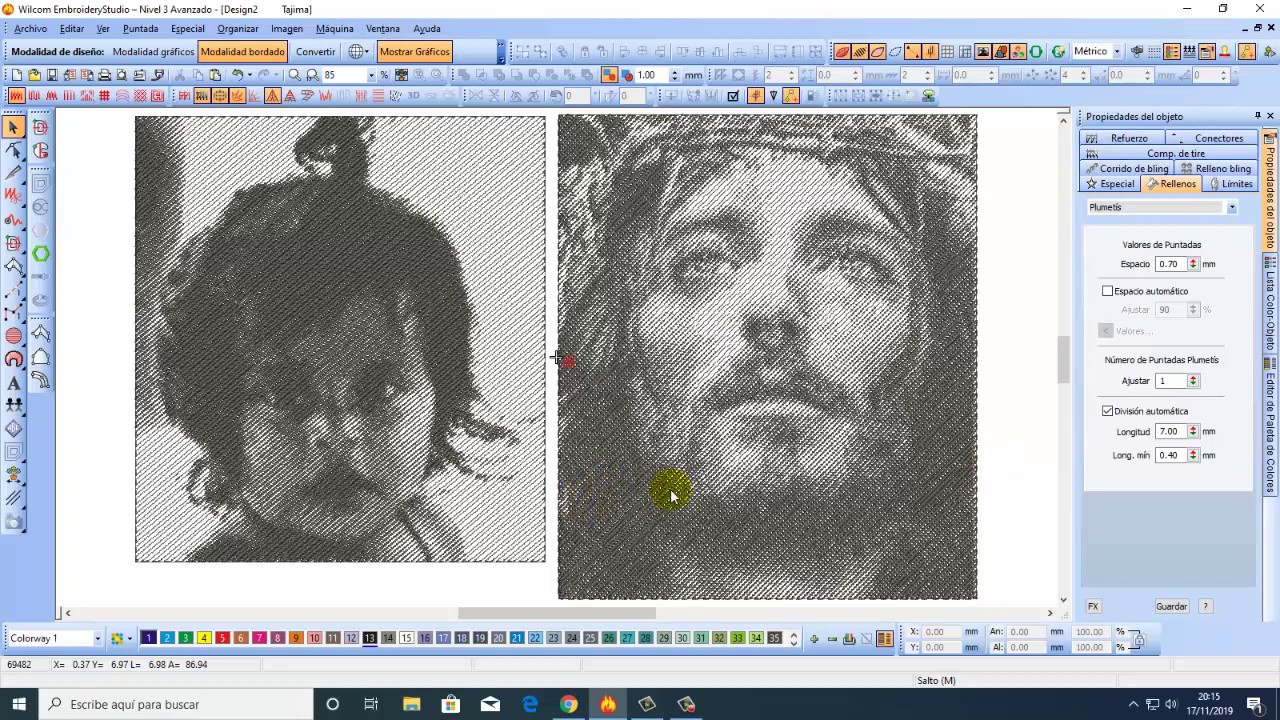1280x720 pixels.
Task: Pick the red circle shape tool
Action: coord(14,336)
